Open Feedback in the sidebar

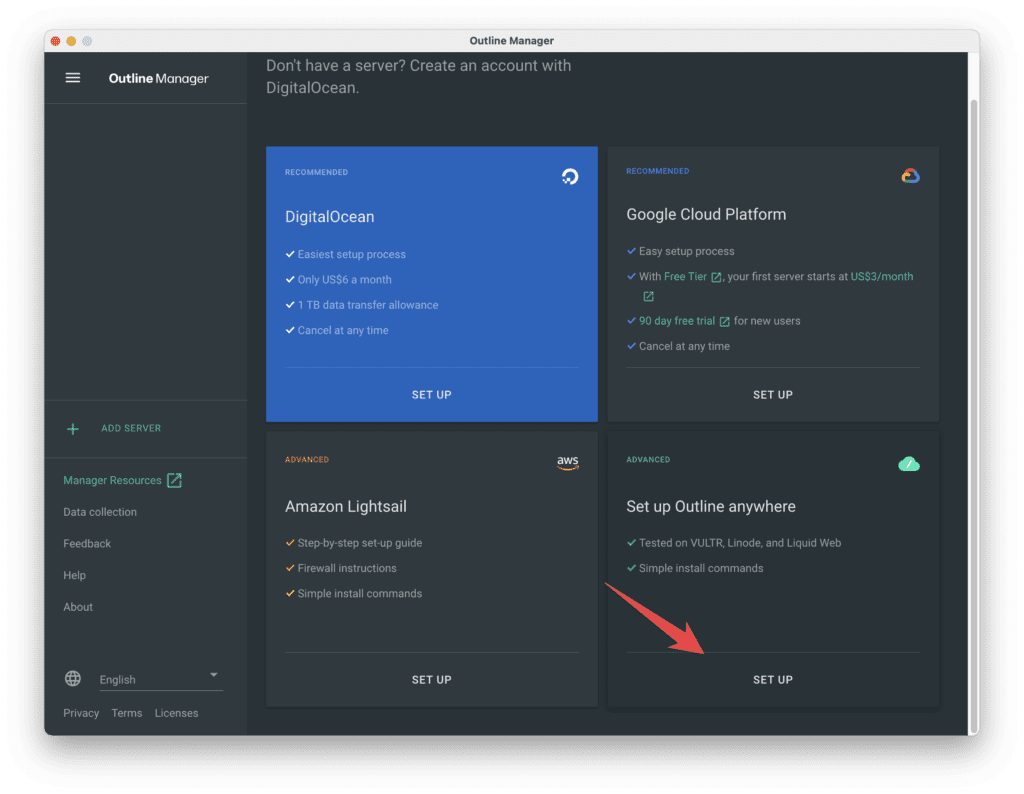pos(87,544)
